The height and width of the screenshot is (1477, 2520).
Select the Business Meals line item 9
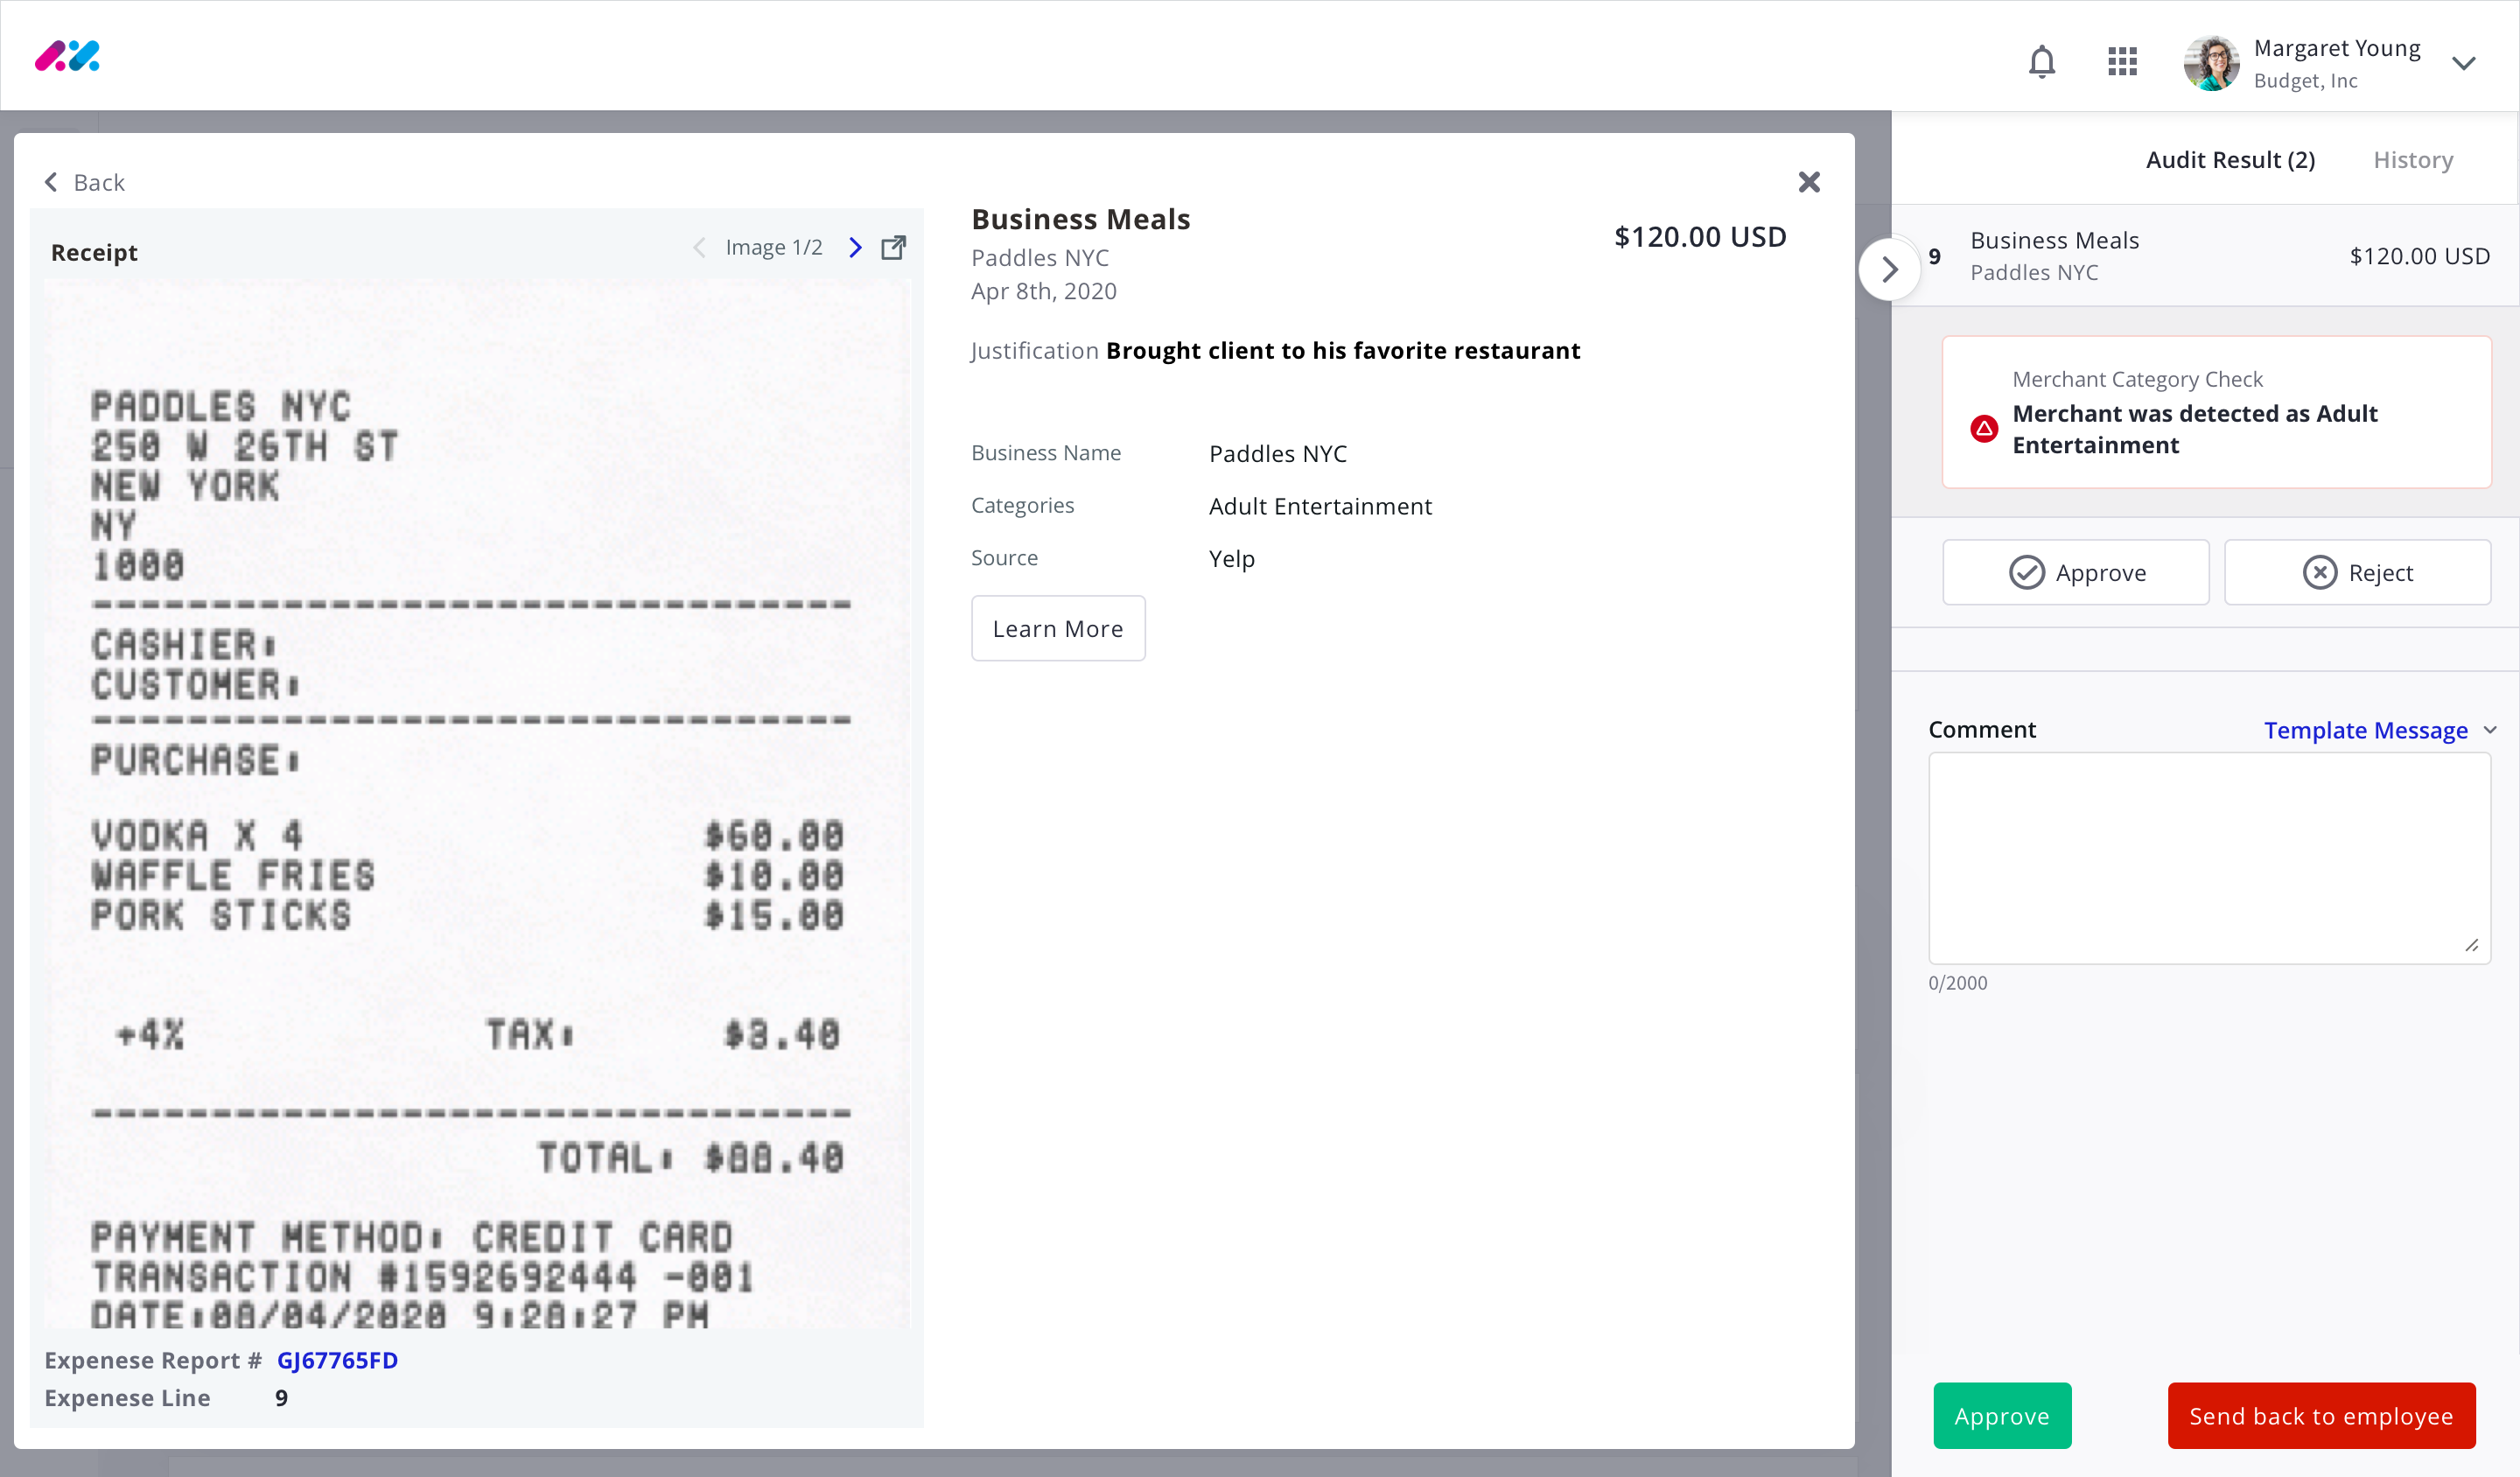[2206, 256]
